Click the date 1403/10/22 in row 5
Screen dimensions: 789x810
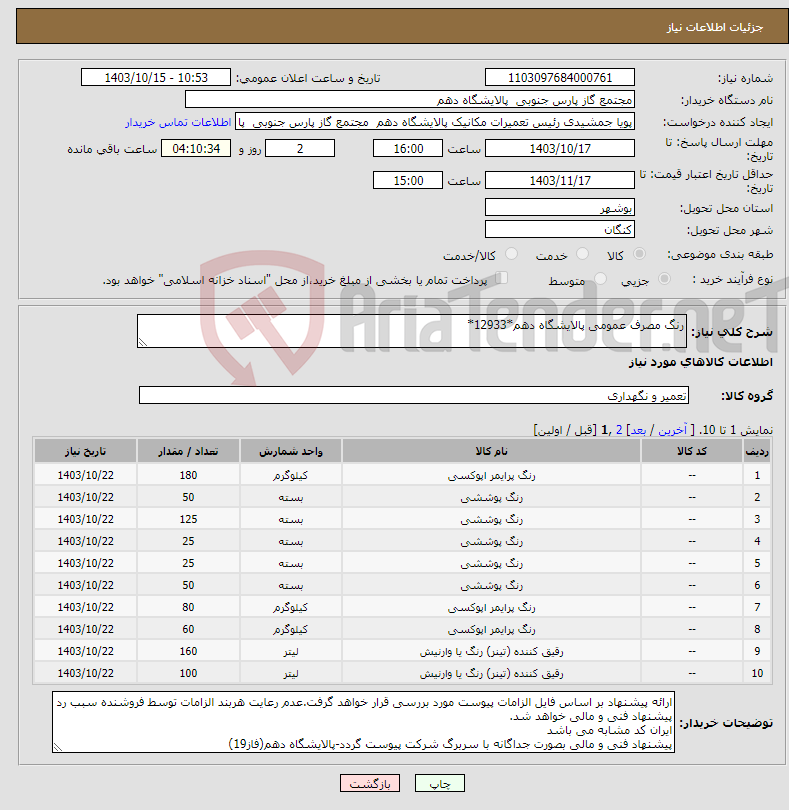[x=85, y=563]
